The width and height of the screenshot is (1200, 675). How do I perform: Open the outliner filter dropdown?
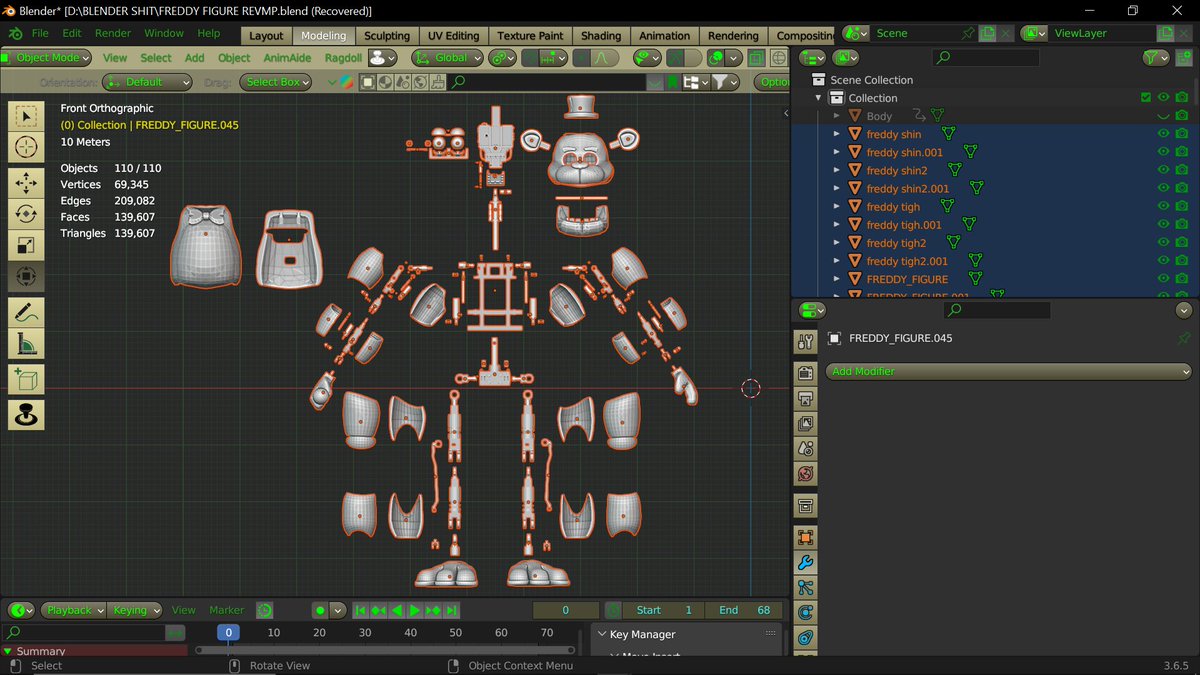click(1157, 58)
